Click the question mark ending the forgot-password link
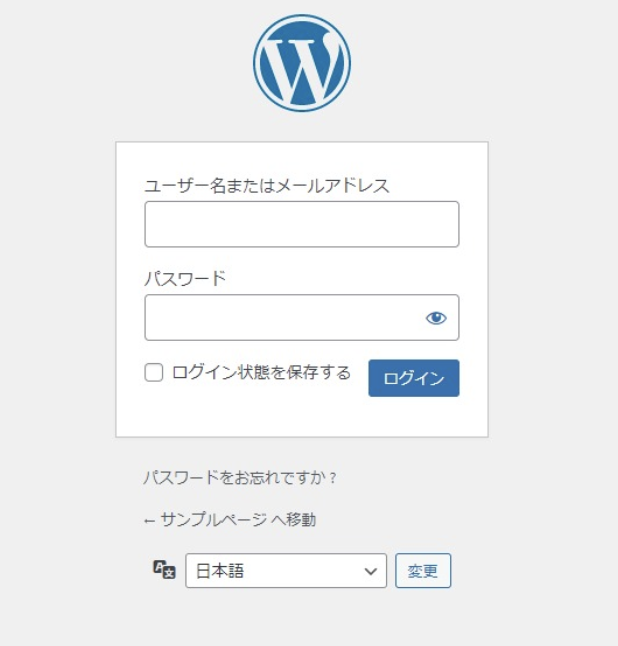The height and width of the screenshot is (646, 618). [x=333, y=479]
